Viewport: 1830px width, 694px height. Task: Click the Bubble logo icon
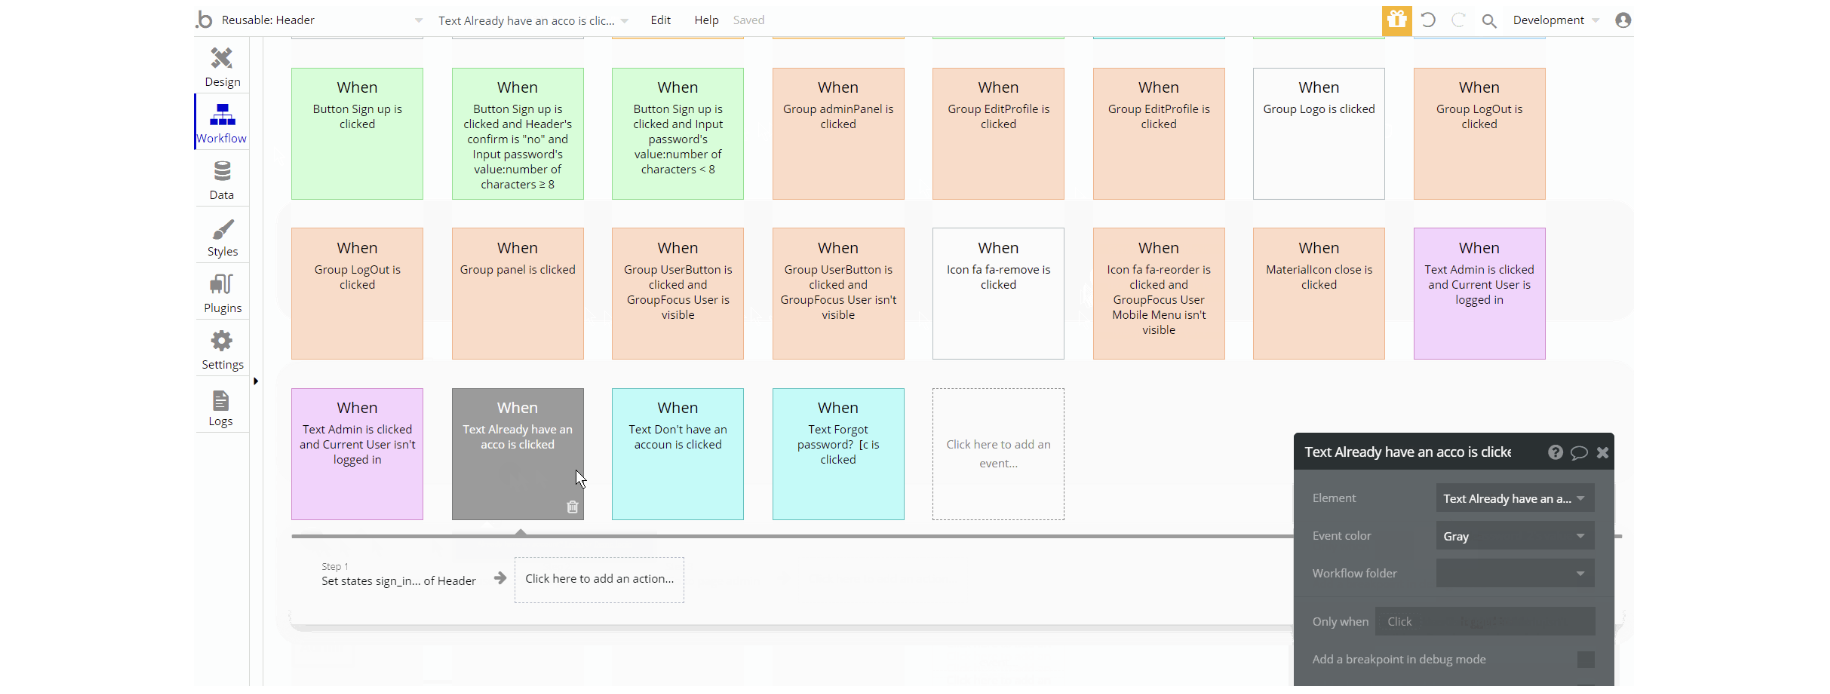205,19
